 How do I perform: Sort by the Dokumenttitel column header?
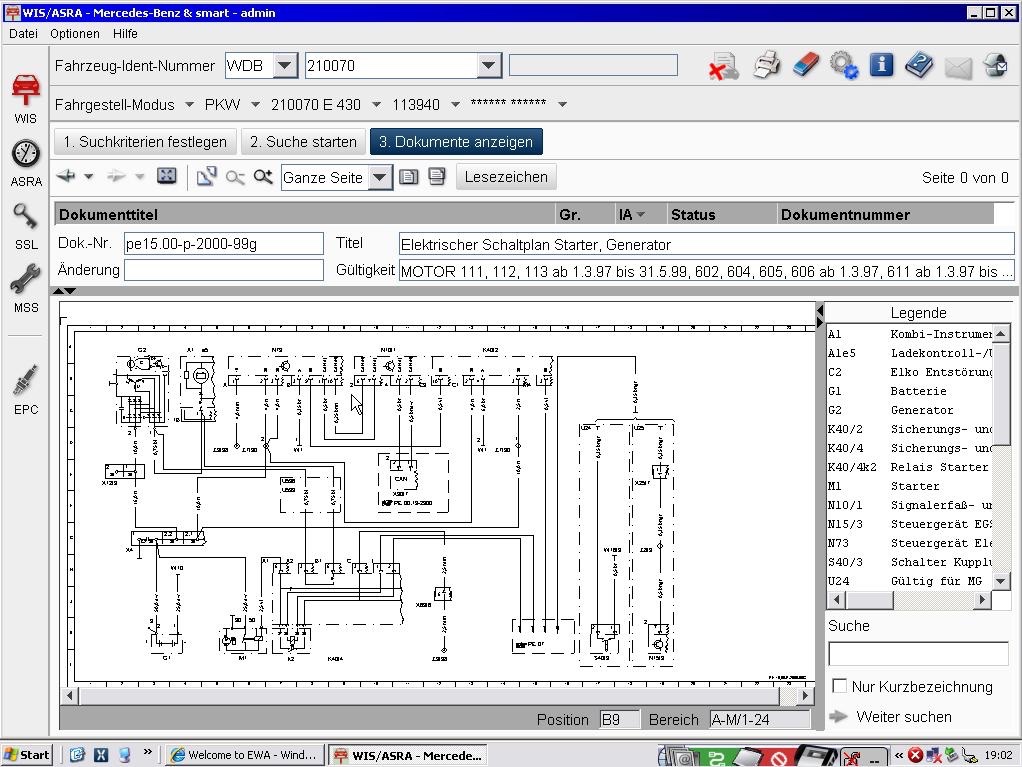[x=304, y=214]
